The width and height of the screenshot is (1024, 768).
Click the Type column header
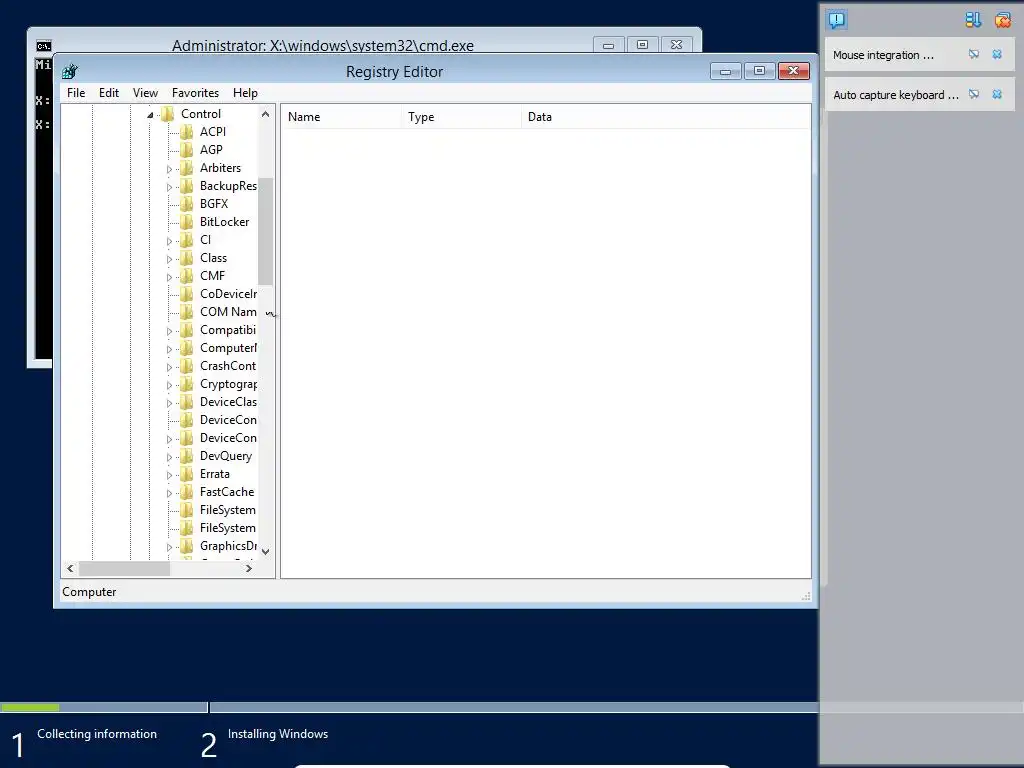[462, 117]
